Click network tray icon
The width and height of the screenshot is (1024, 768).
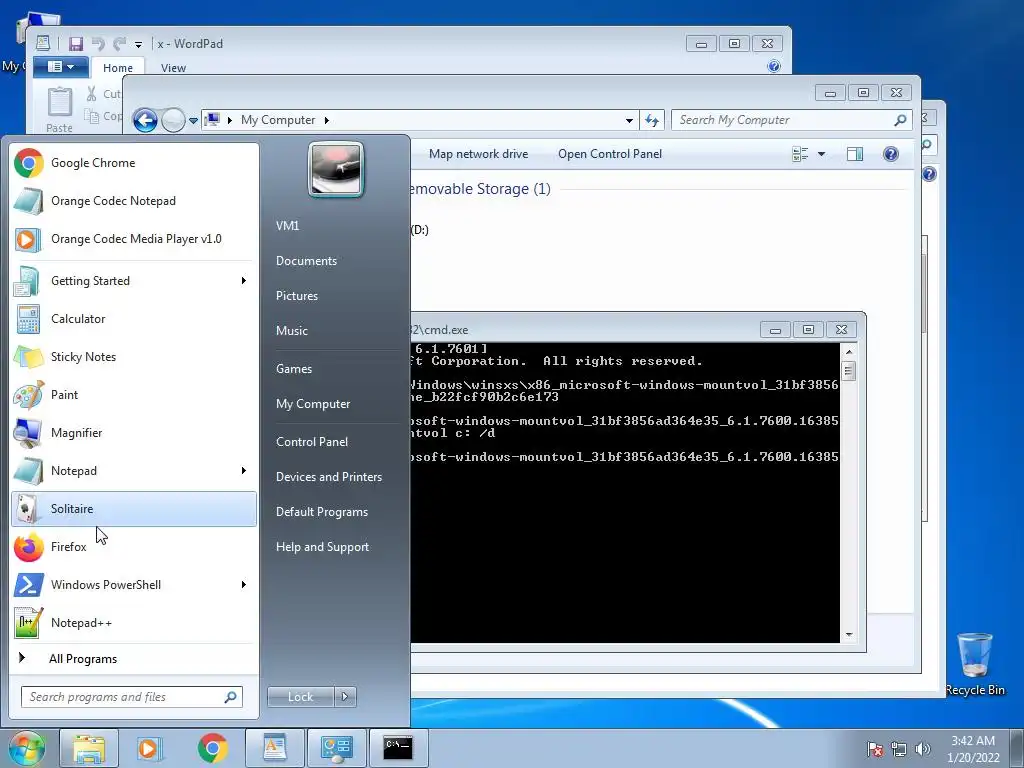pyautogui.click(x=899, y=749)
